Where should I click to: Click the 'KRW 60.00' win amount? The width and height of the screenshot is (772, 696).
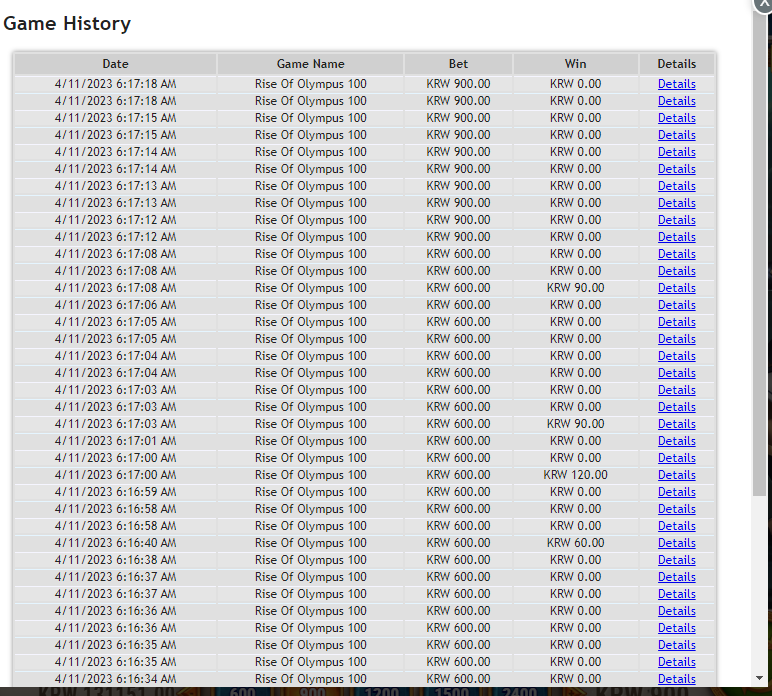pos(575,543)
